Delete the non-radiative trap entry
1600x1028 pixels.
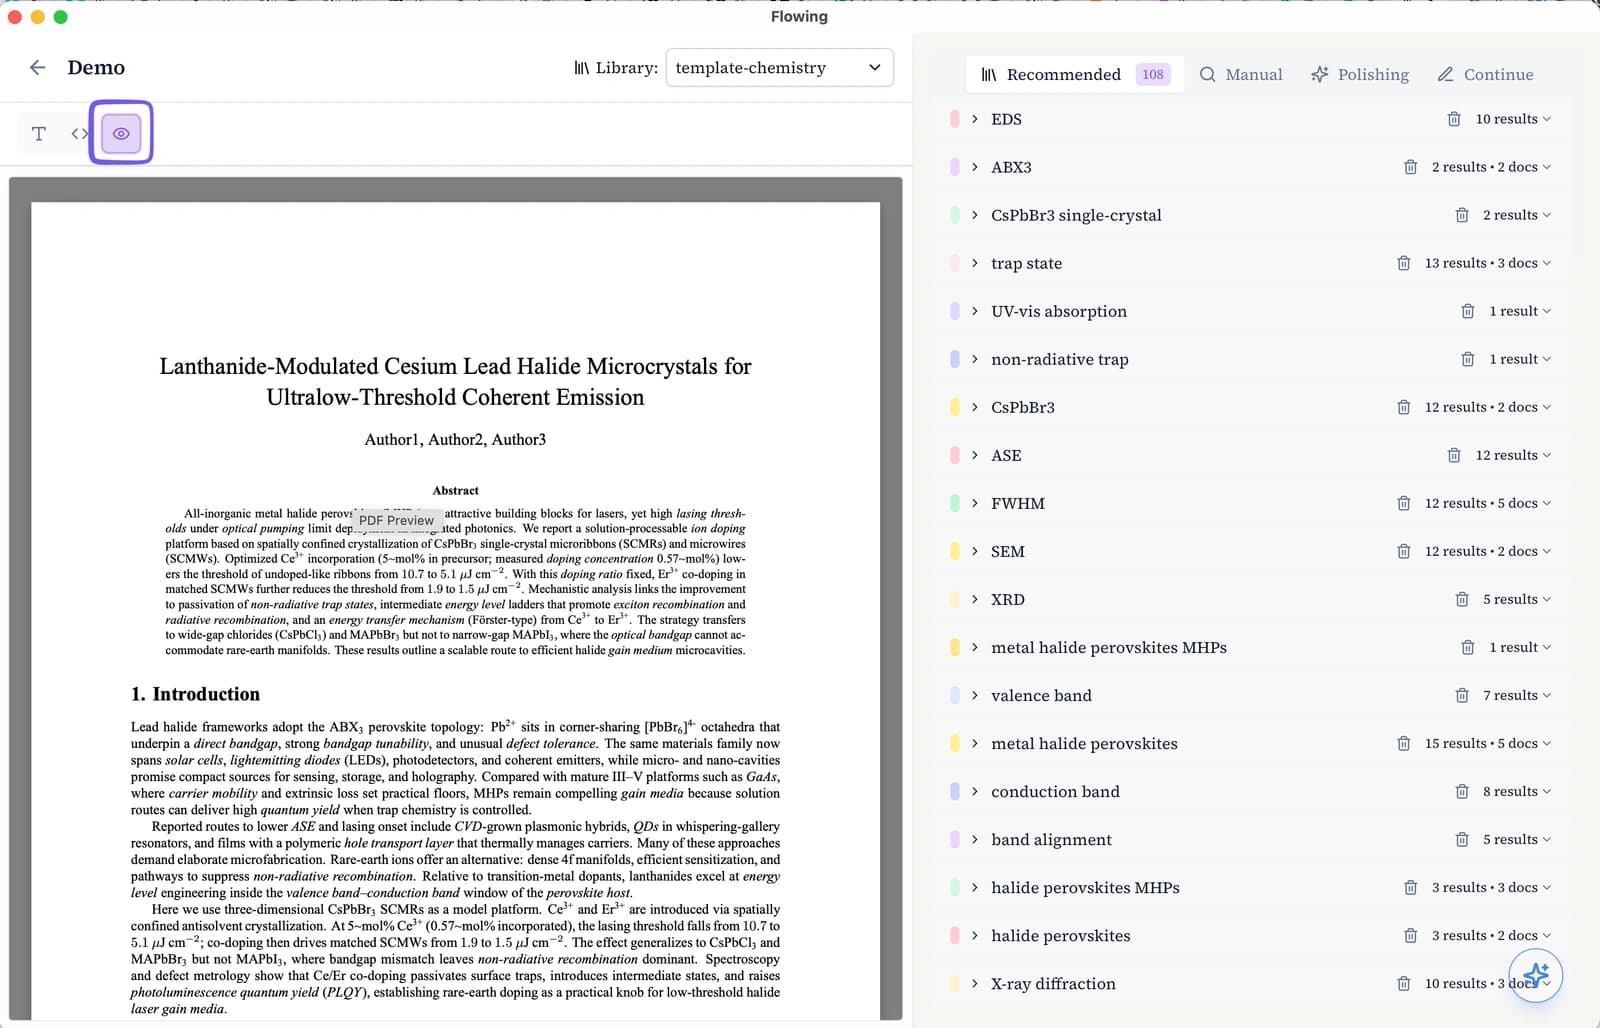[1467, 359]
